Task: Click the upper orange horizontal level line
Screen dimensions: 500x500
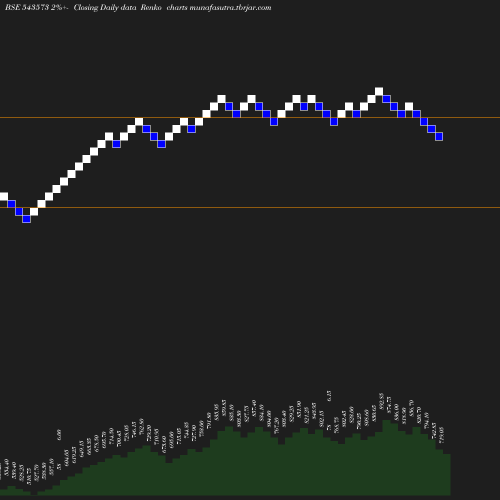Action: click(250, 117)
